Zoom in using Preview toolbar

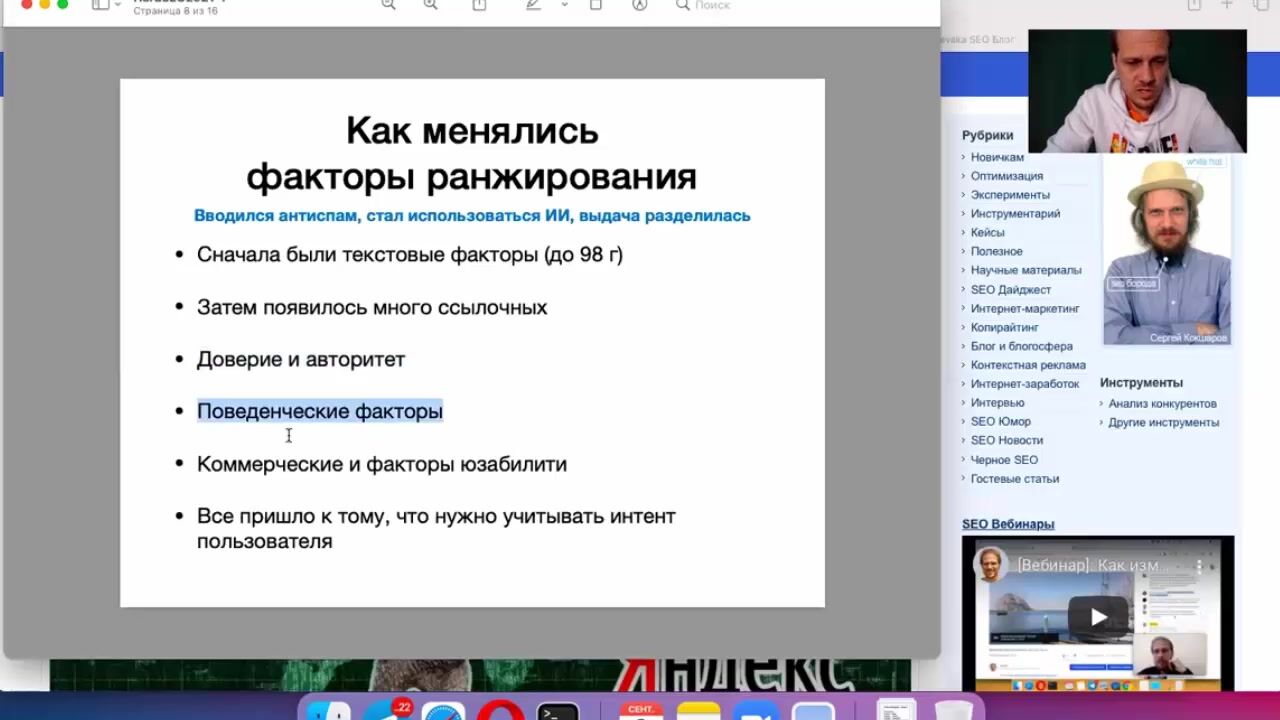coord(431,5)
